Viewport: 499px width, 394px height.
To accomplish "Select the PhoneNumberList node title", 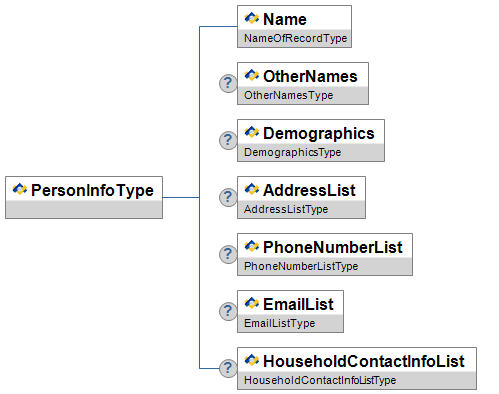I will (x=333, y=247).
